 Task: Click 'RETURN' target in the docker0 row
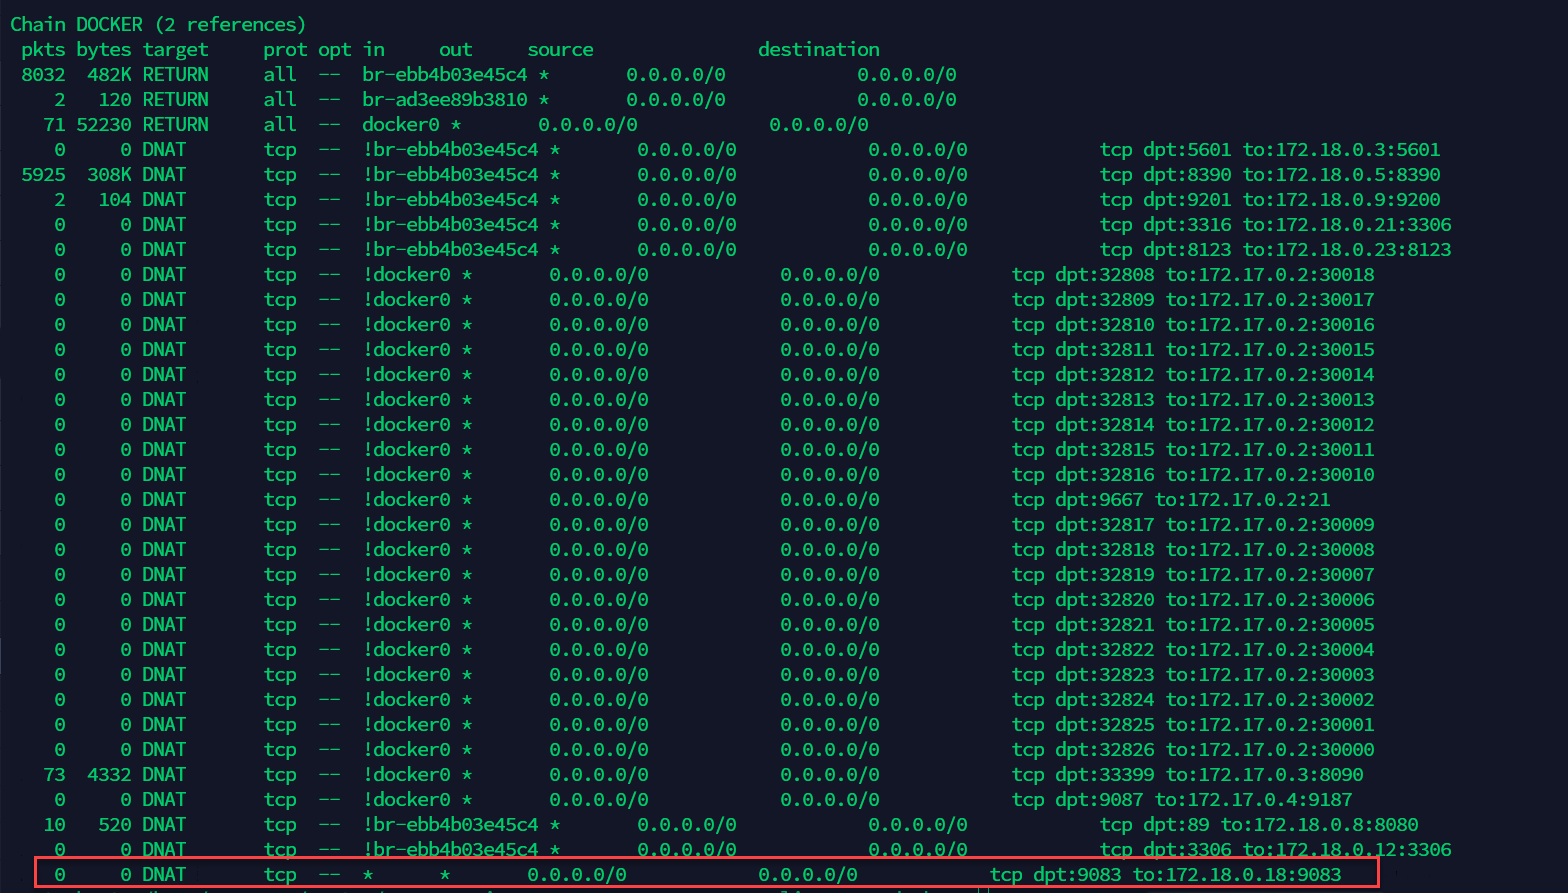click(175, 124)
